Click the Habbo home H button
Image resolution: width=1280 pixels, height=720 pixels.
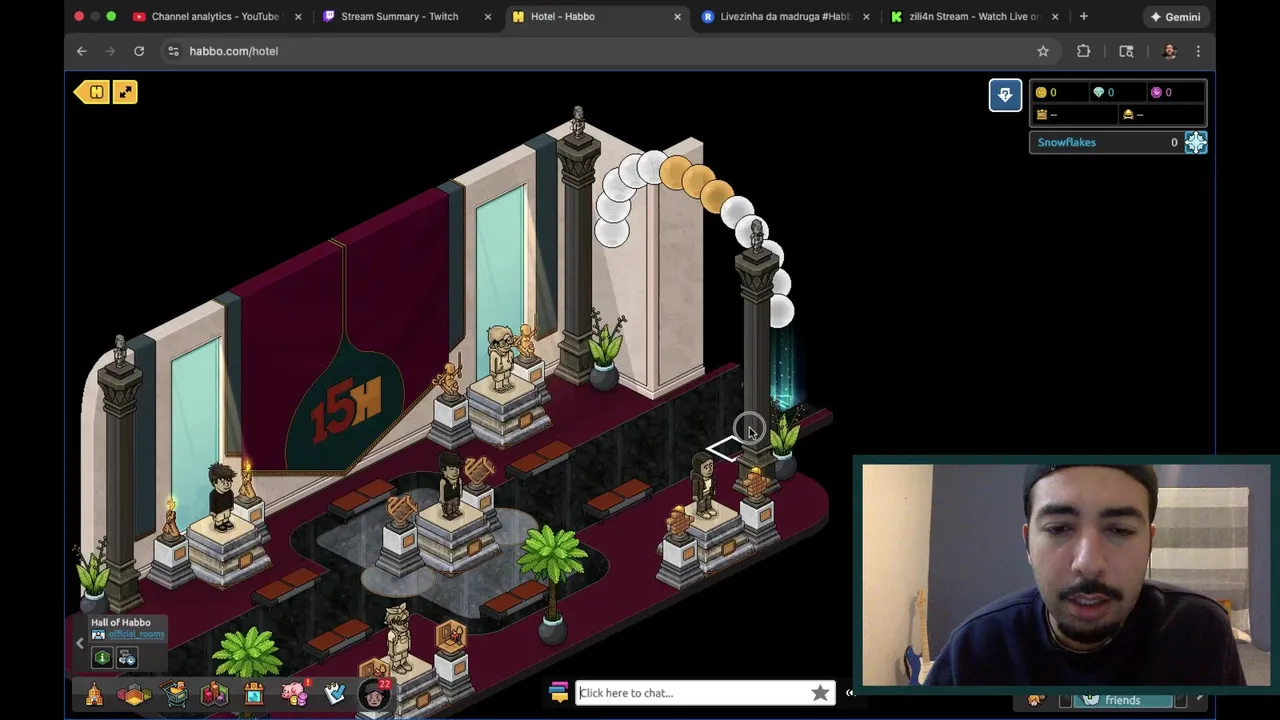pos(94,92)
